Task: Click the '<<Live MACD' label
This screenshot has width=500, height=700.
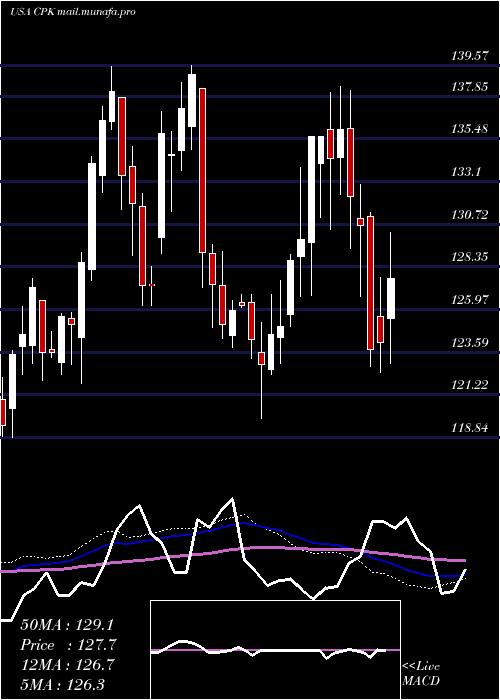Action: [421, 674]
